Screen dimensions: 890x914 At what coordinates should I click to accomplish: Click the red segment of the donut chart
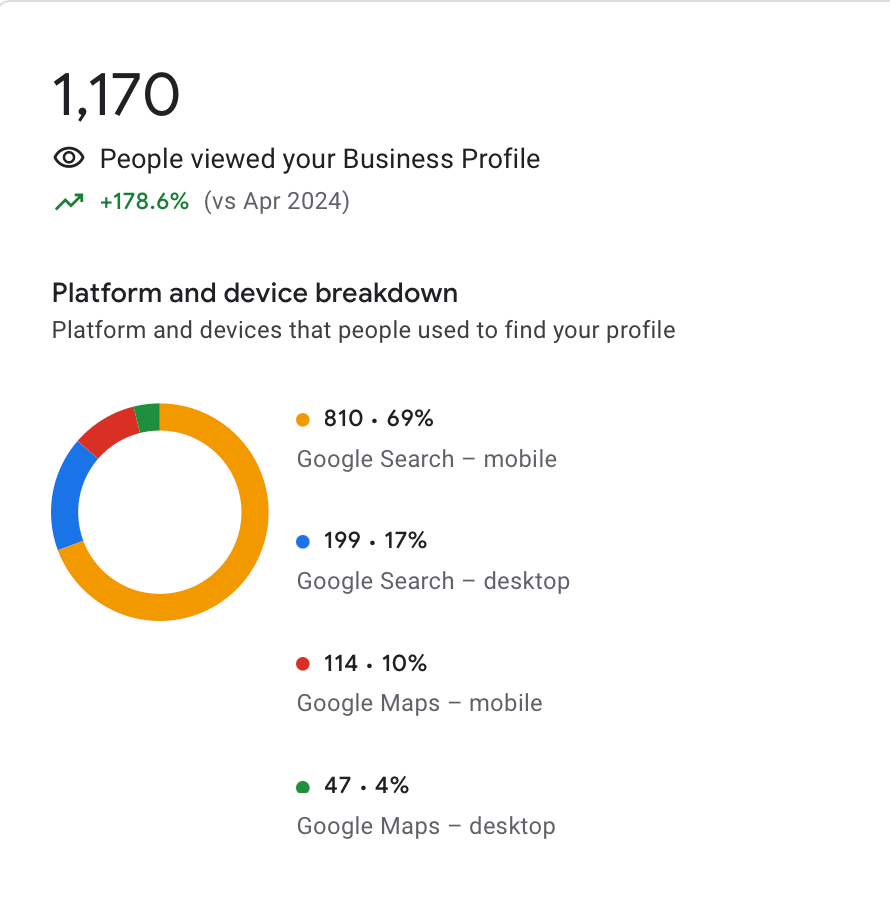click(108, 431)
